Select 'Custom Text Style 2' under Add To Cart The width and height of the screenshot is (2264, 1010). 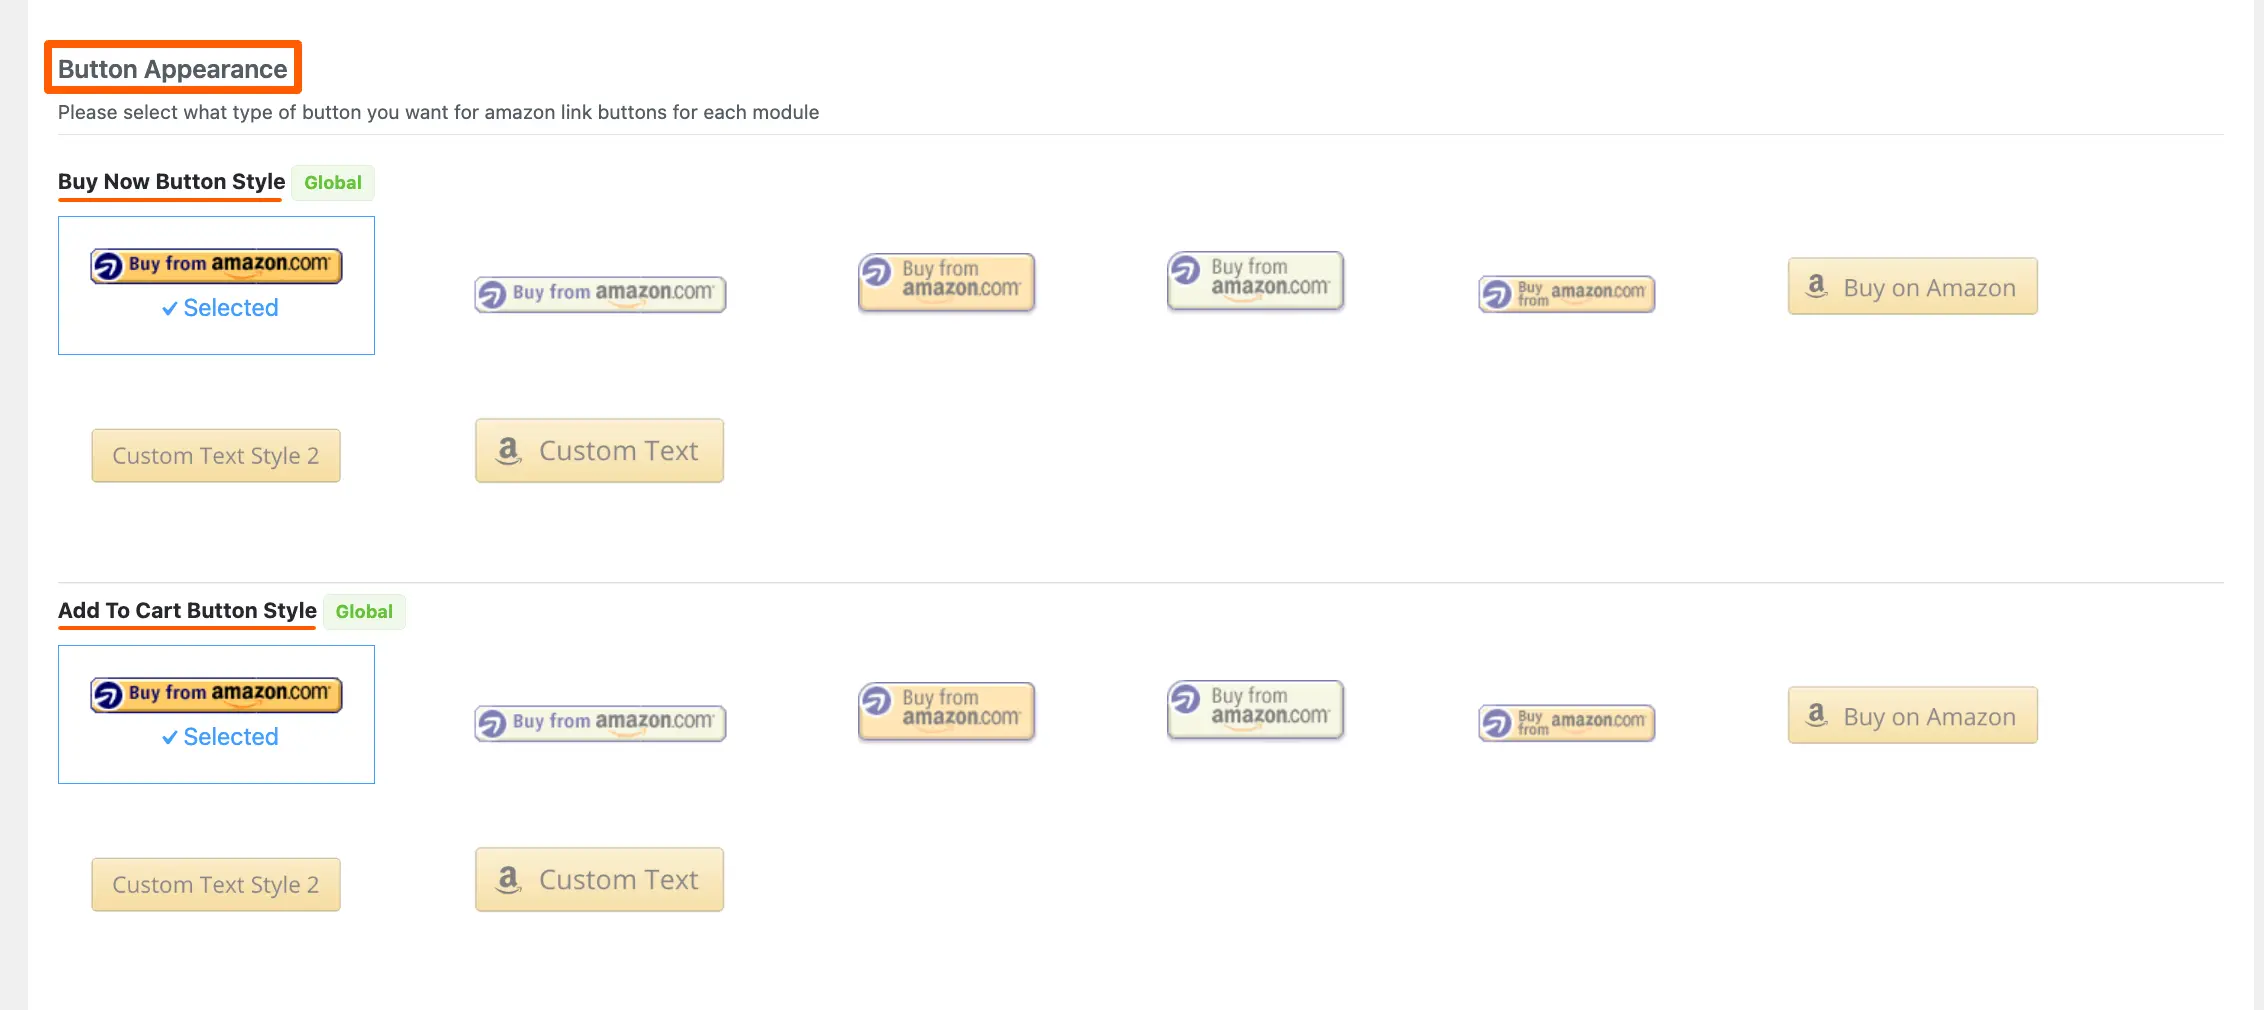[x=216, y=885]
